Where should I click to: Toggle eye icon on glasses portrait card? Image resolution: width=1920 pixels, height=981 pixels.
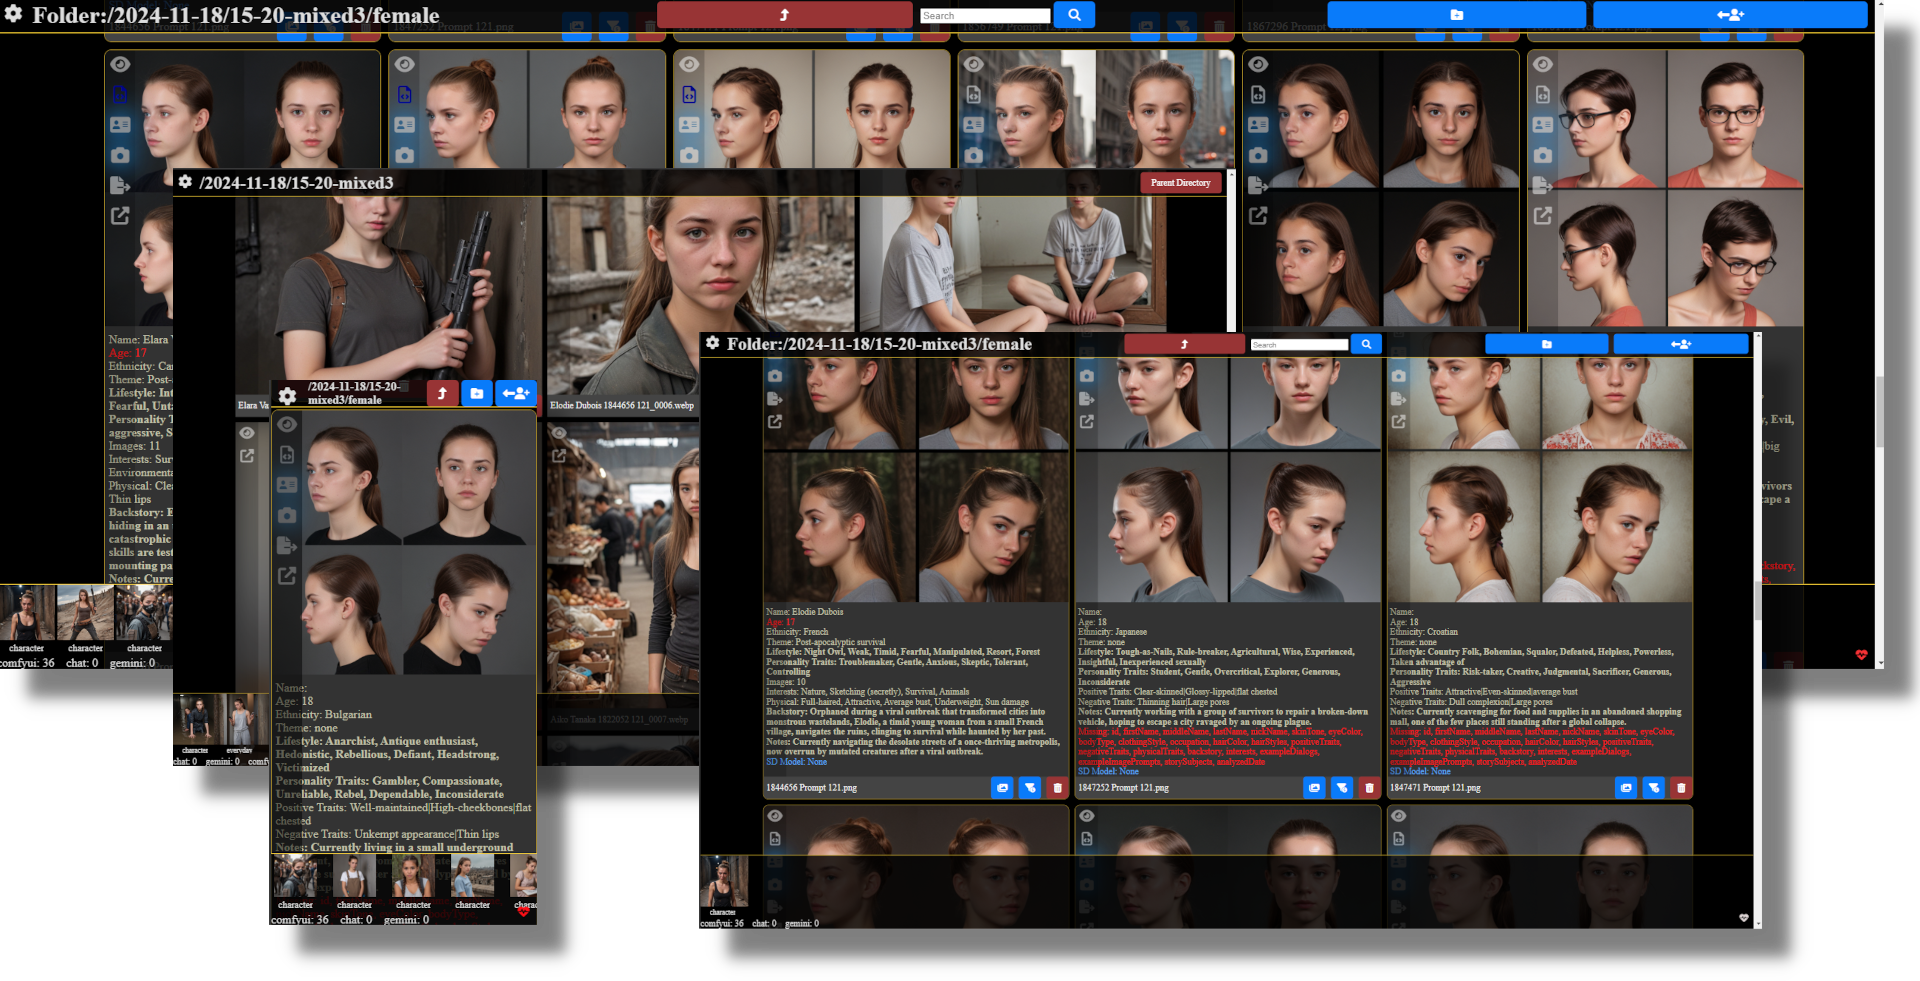pos(1543,64)
